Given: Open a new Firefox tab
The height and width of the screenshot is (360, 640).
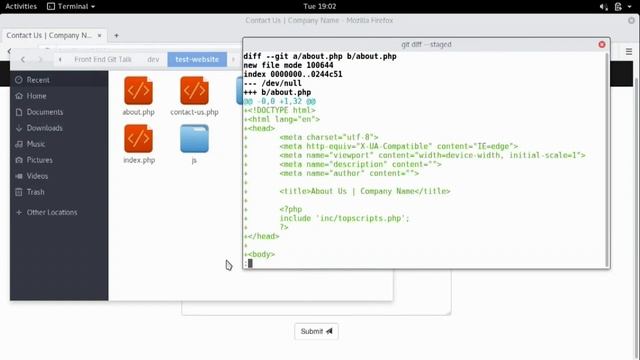Looking at the screenshot, I should pyautogui.click(x=116, y=36).
